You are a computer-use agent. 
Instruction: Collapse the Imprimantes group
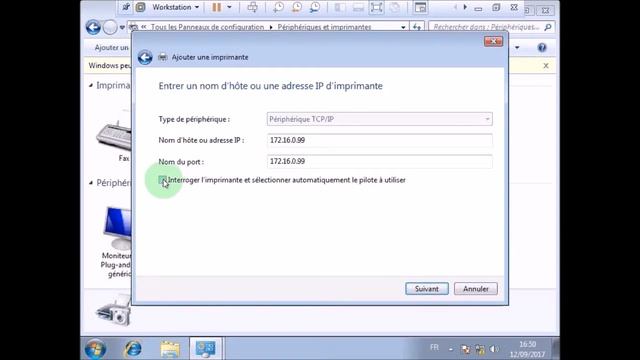[91, 85]
